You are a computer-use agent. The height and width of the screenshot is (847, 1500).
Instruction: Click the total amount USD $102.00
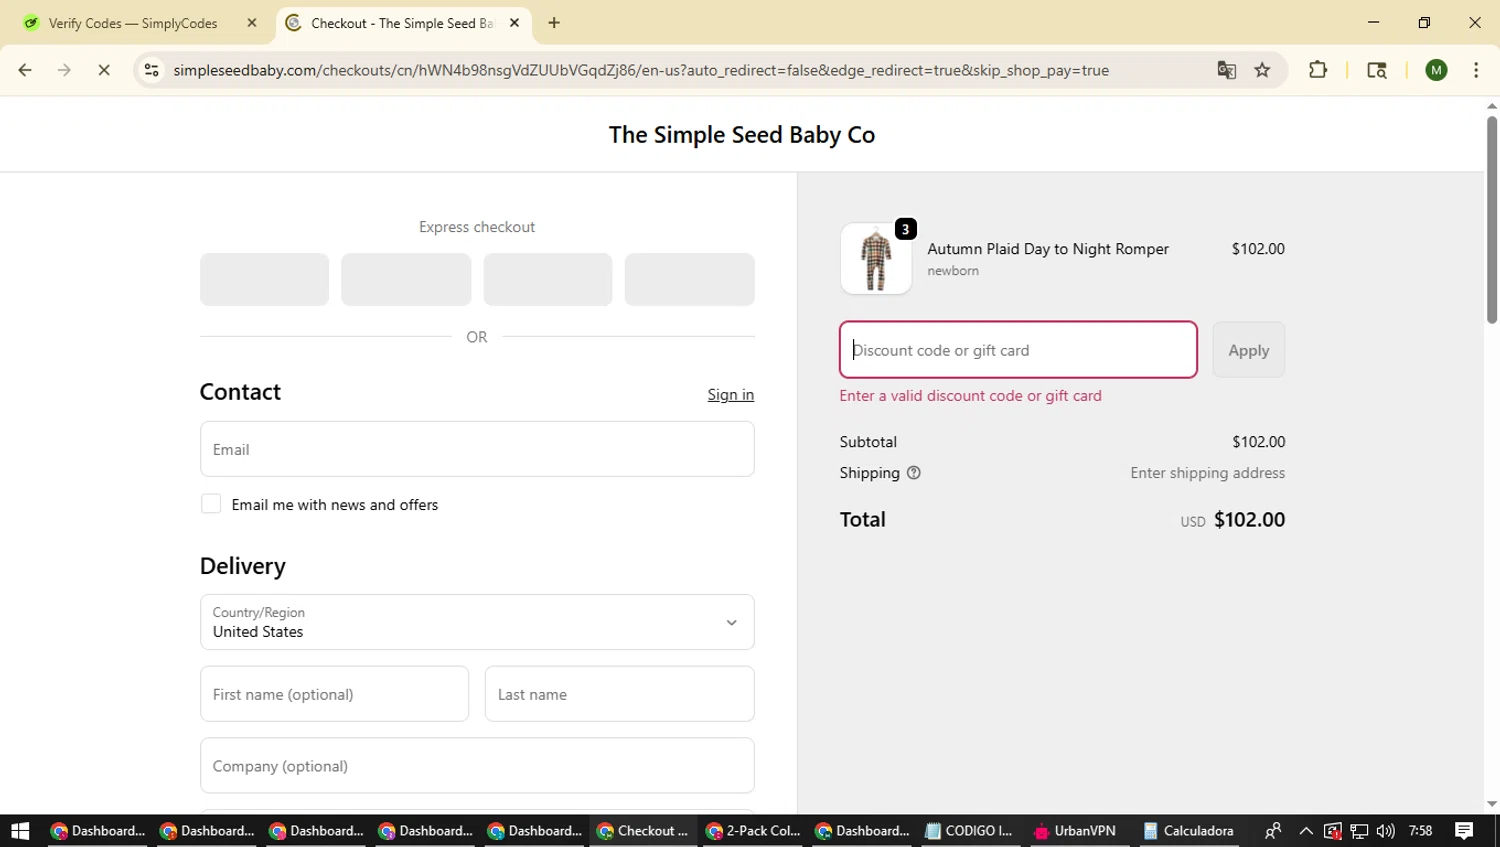pos(1233,520)
